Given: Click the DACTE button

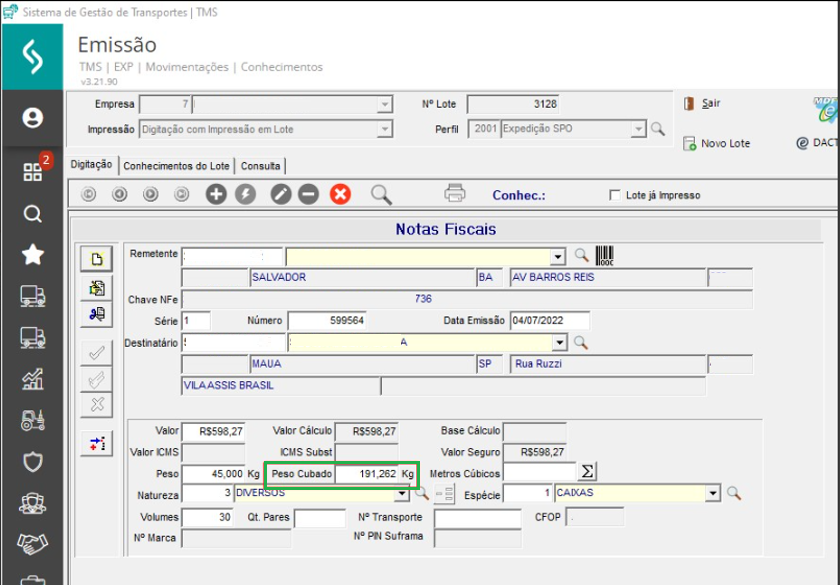Looking at the screenshot, I should pyautogui.click(x=818, y=142).
